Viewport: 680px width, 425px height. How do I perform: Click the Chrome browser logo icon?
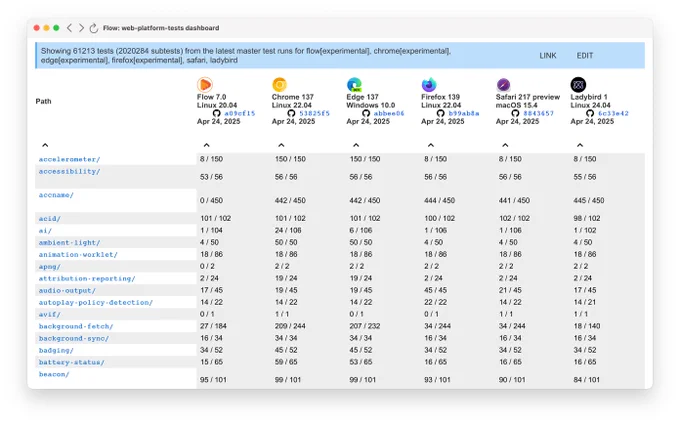[x=280, y=85]
